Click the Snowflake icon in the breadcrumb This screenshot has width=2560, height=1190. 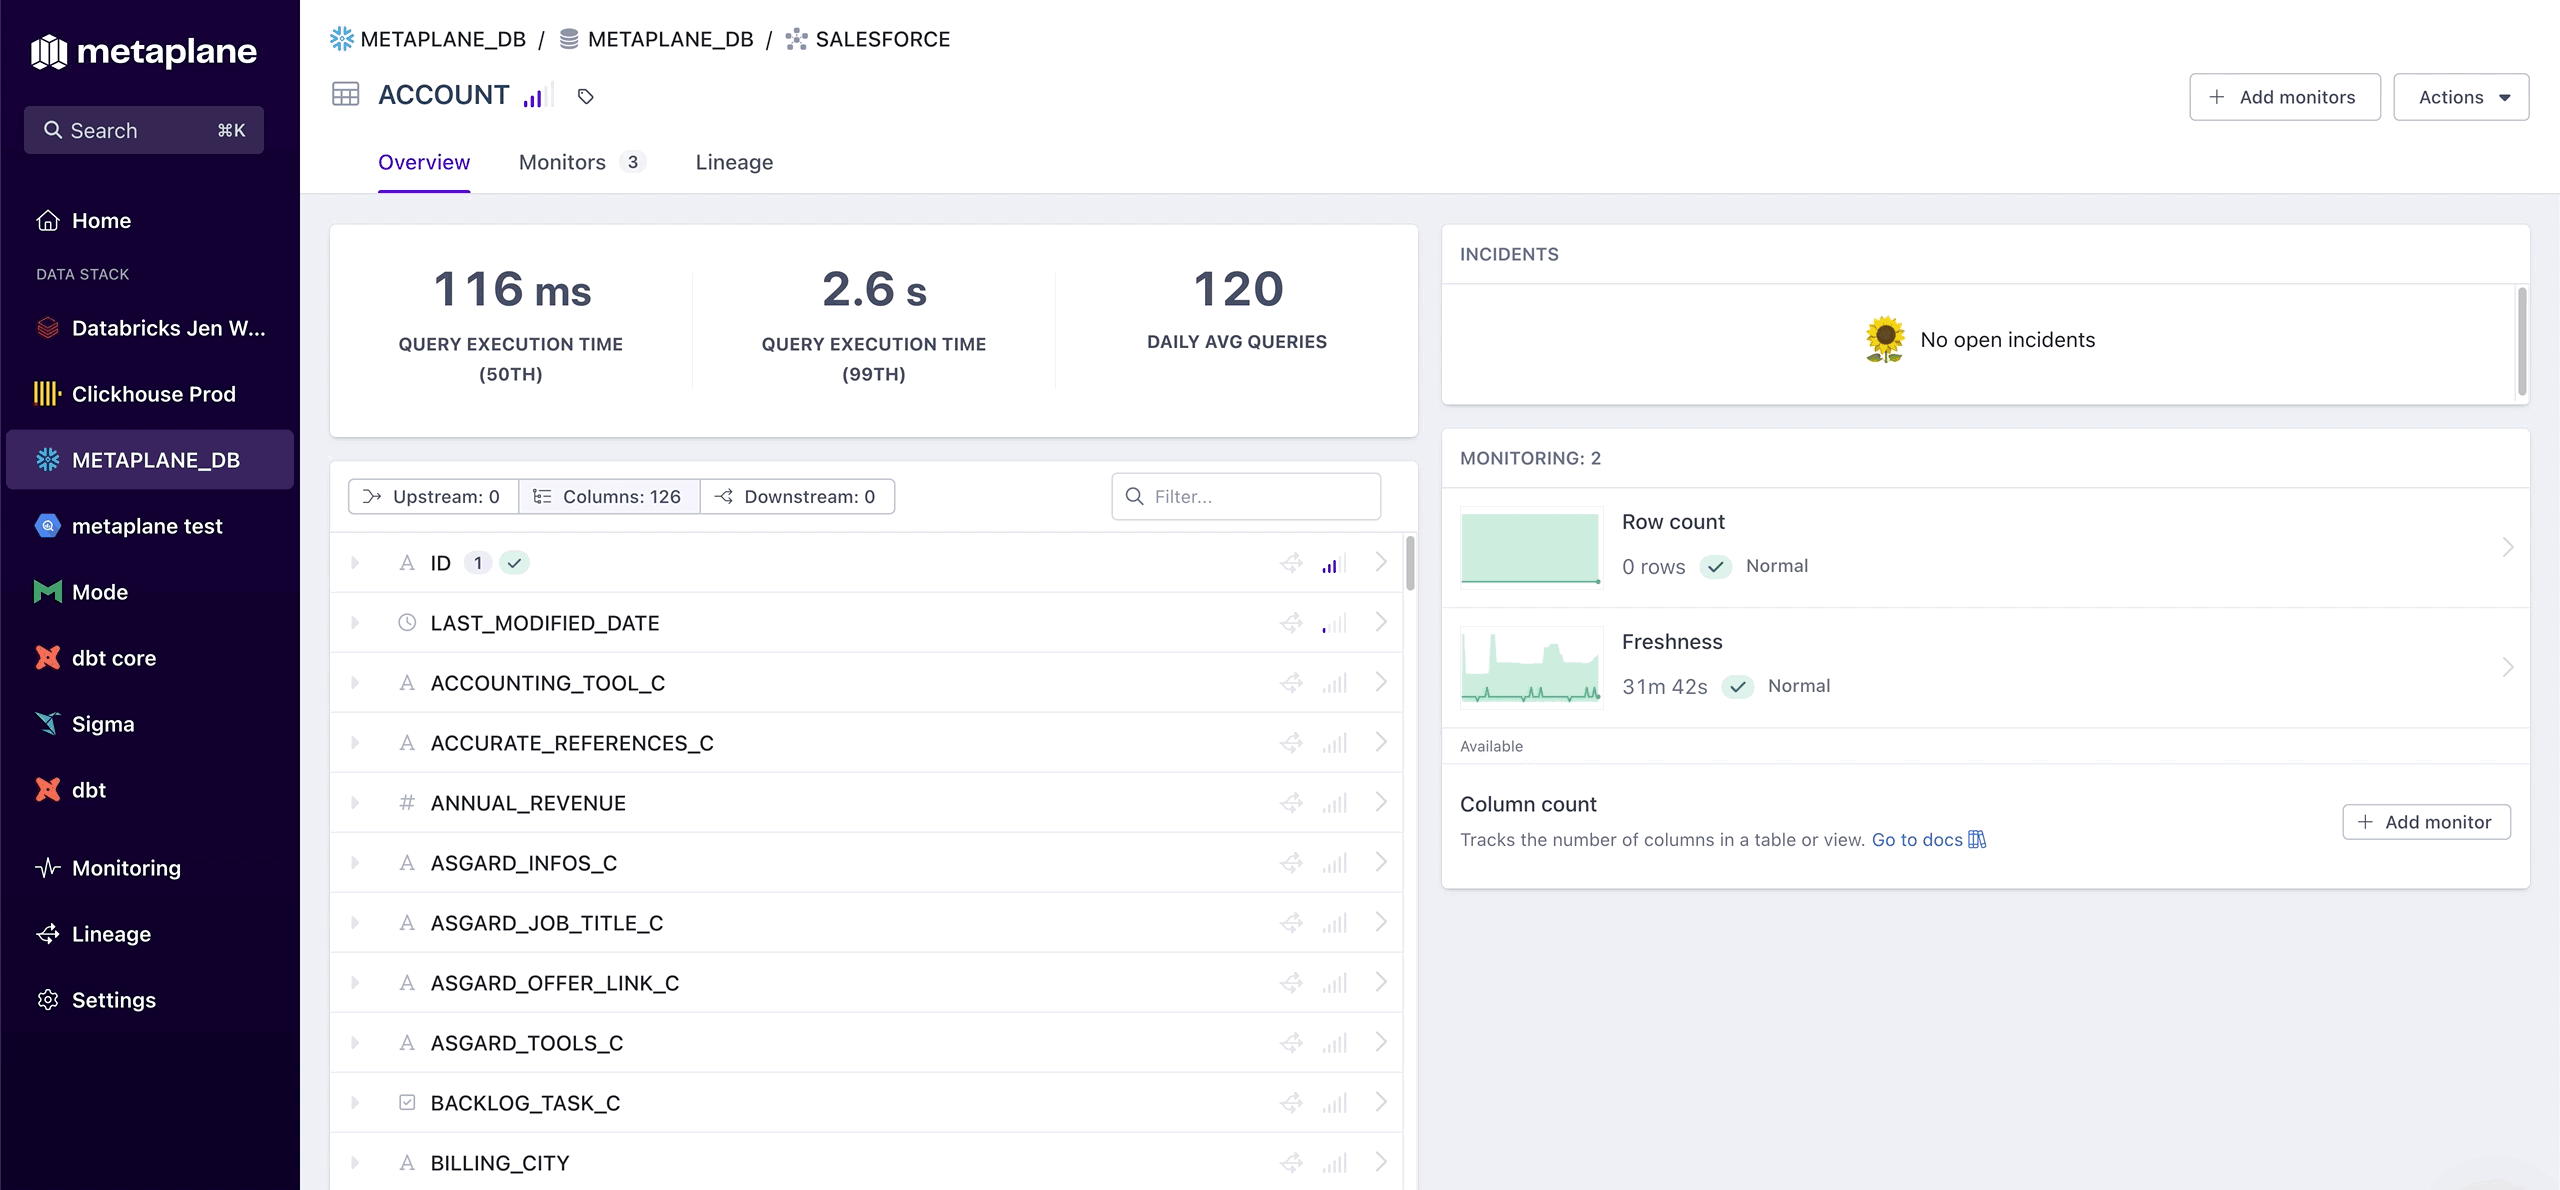click(342, 39)
